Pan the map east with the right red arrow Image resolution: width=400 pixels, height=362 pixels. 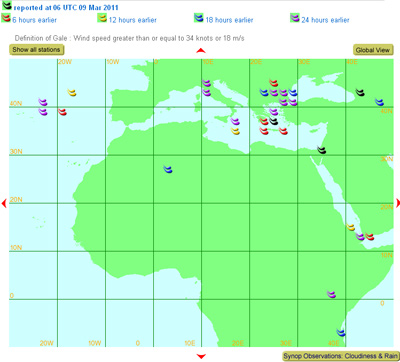pos(398,203)
